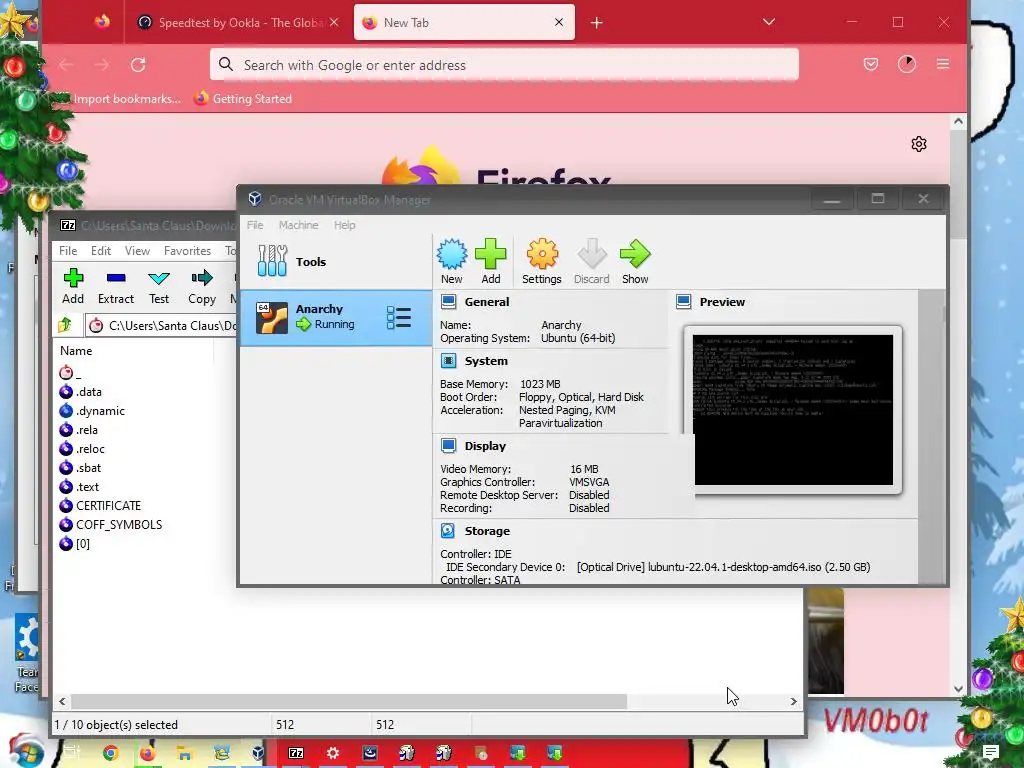Switch to Speedtest by Ookla tab

(x=238, y=22)
